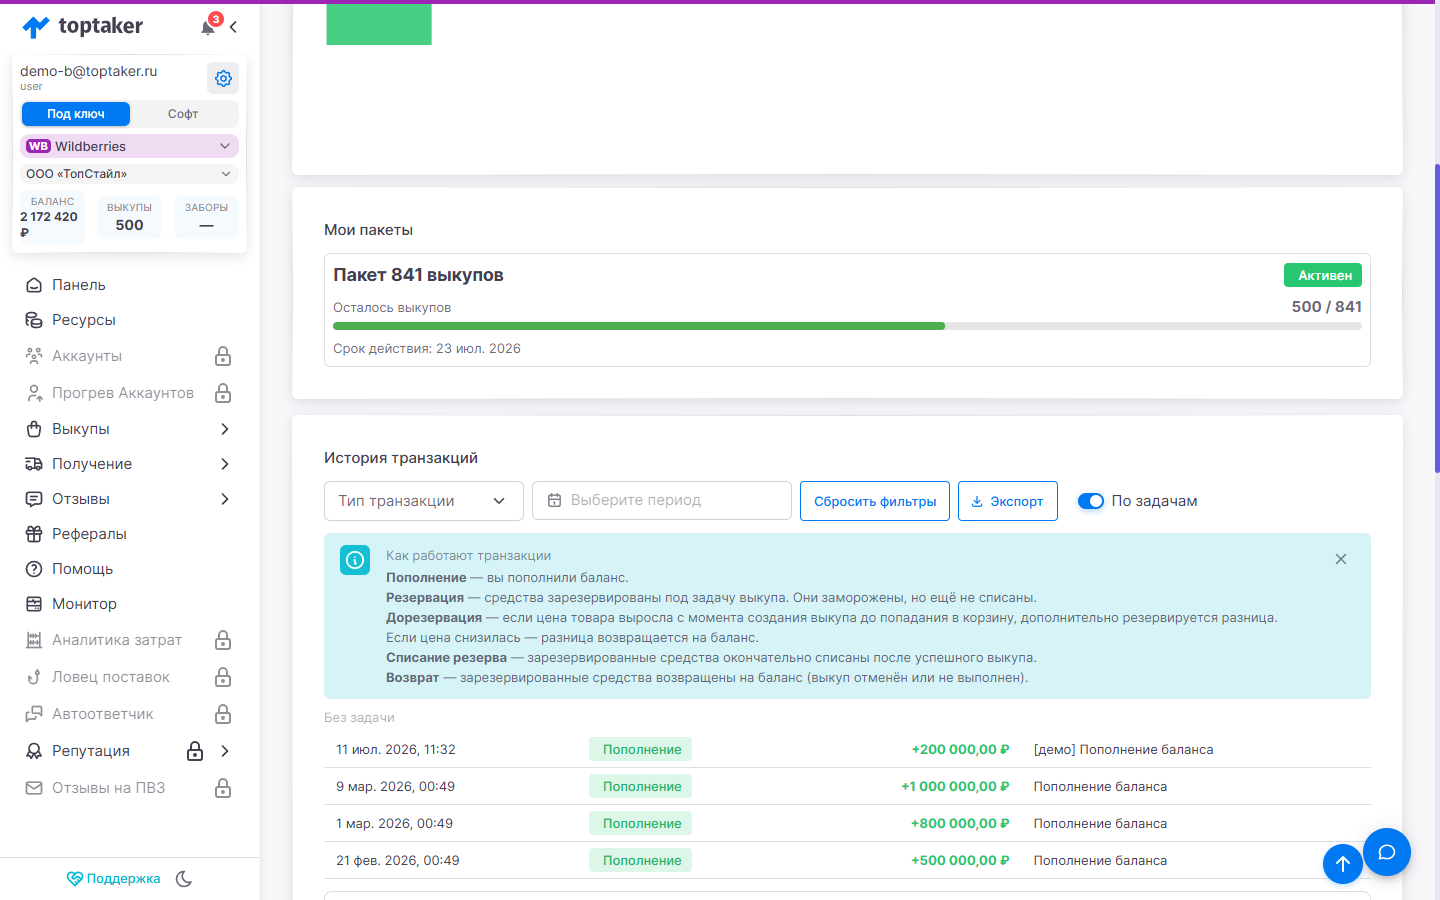
Task: Click the Выкупы 500 counter card
Action: pyautogui.click(x=129, y=217)
